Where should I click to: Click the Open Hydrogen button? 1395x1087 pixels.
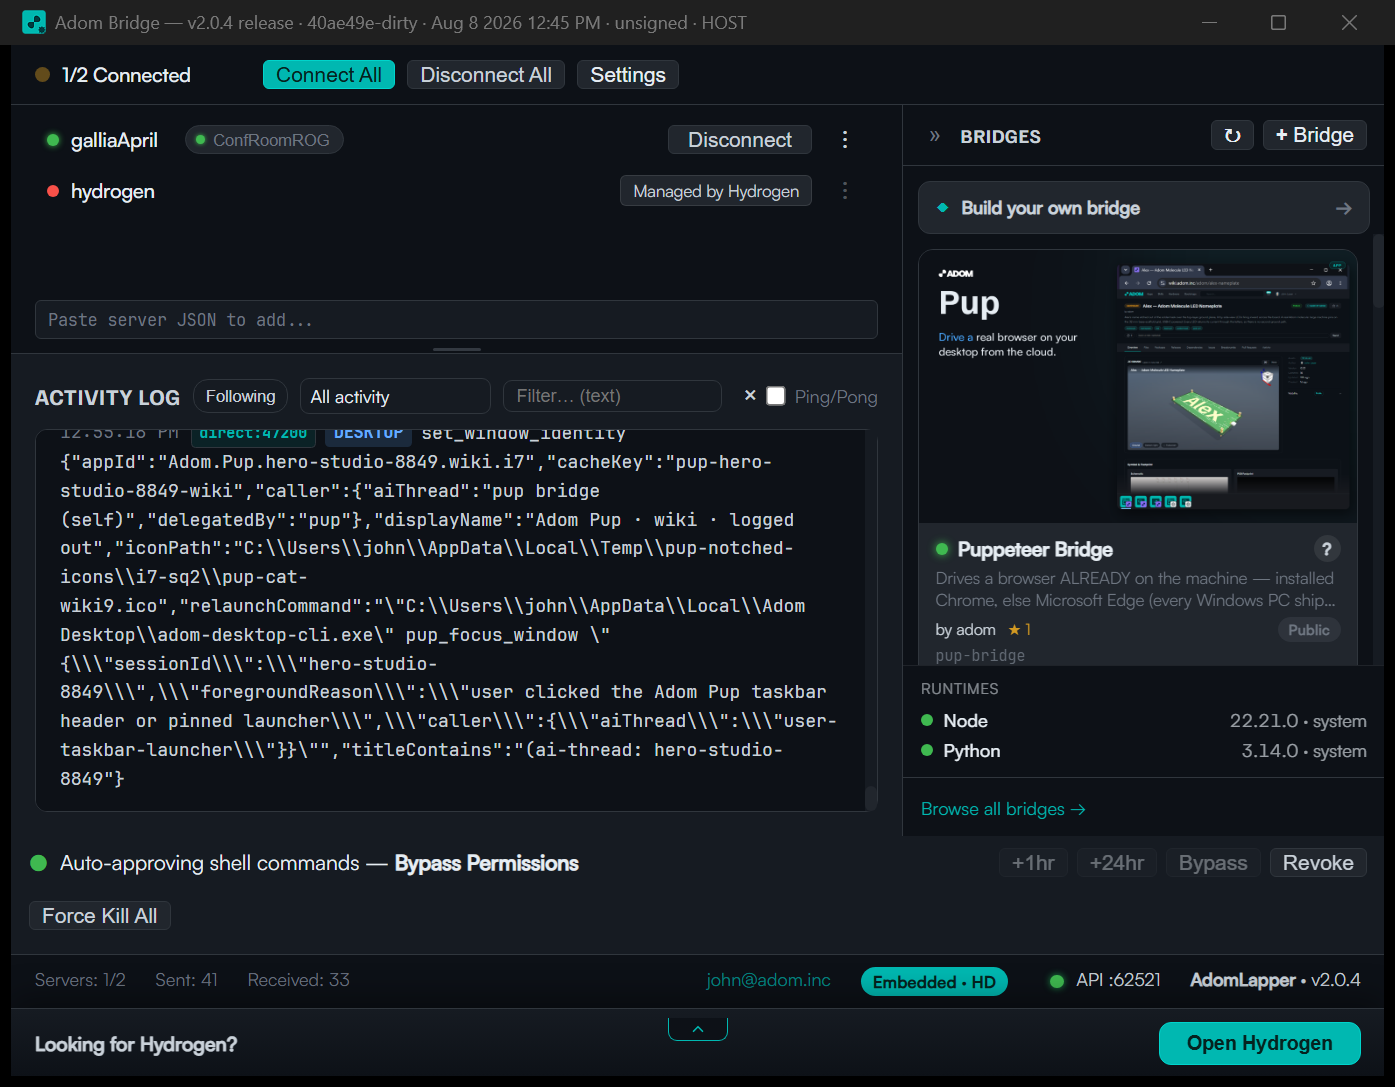click(1260, 1043)
